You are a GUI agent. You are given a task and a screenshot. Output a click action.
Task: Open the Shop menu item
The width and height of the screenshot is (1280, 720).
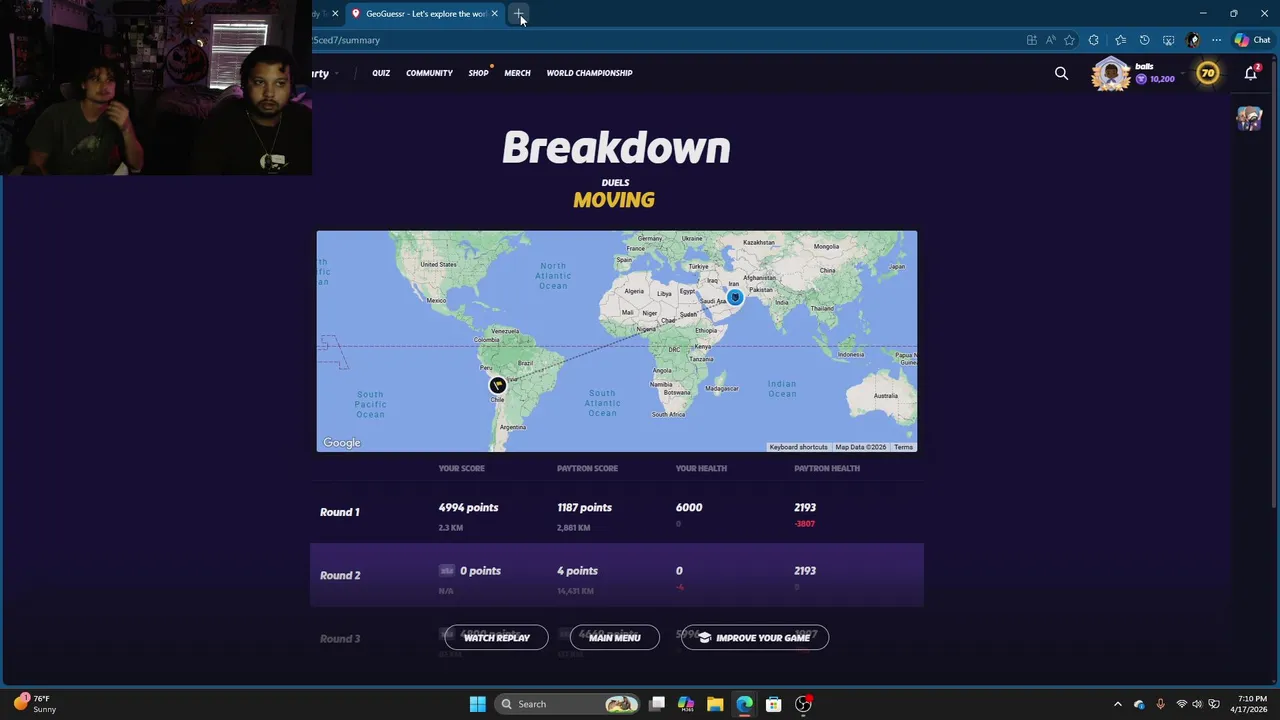(x=478, y=73)
